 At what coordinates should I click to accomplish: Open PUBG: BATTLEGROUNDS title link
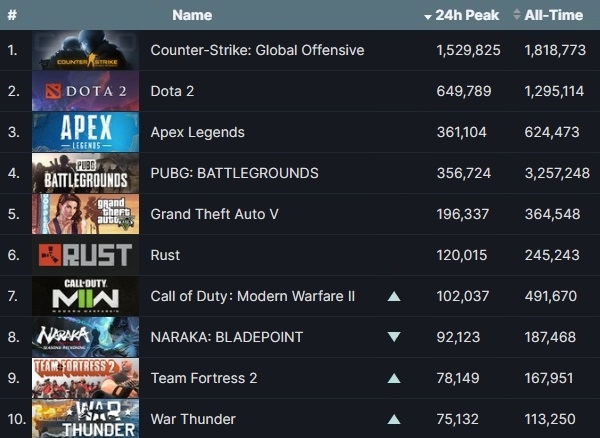click(234, 173)
